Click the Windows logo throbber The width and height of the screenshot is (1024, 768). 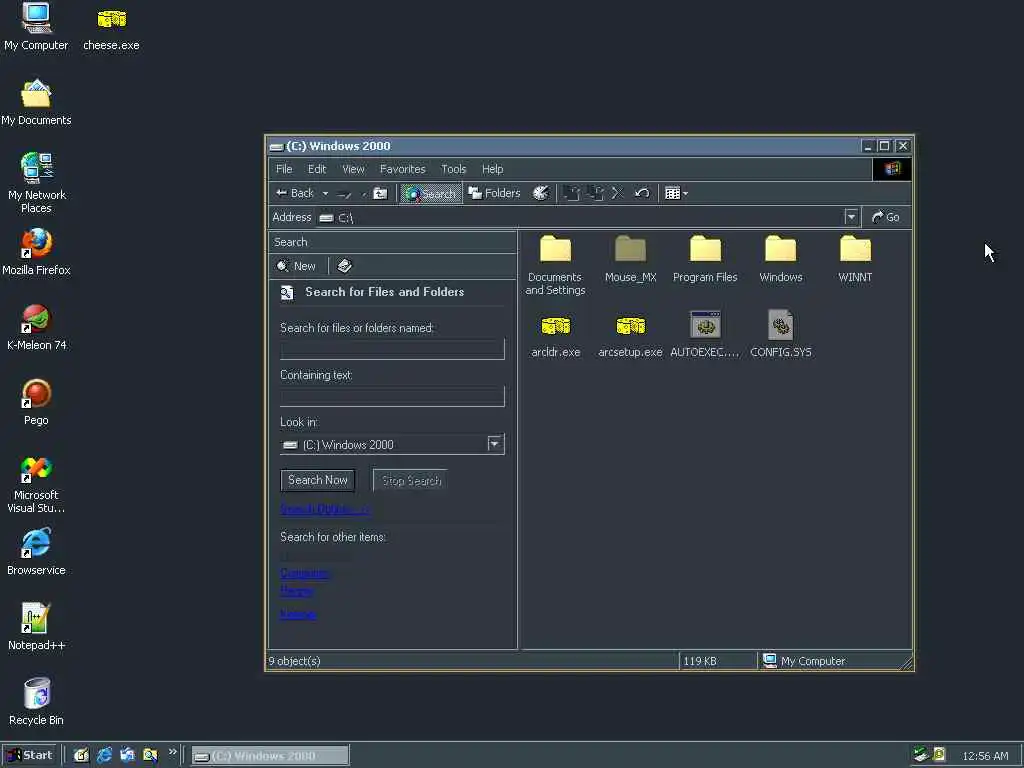coord(891,169)
